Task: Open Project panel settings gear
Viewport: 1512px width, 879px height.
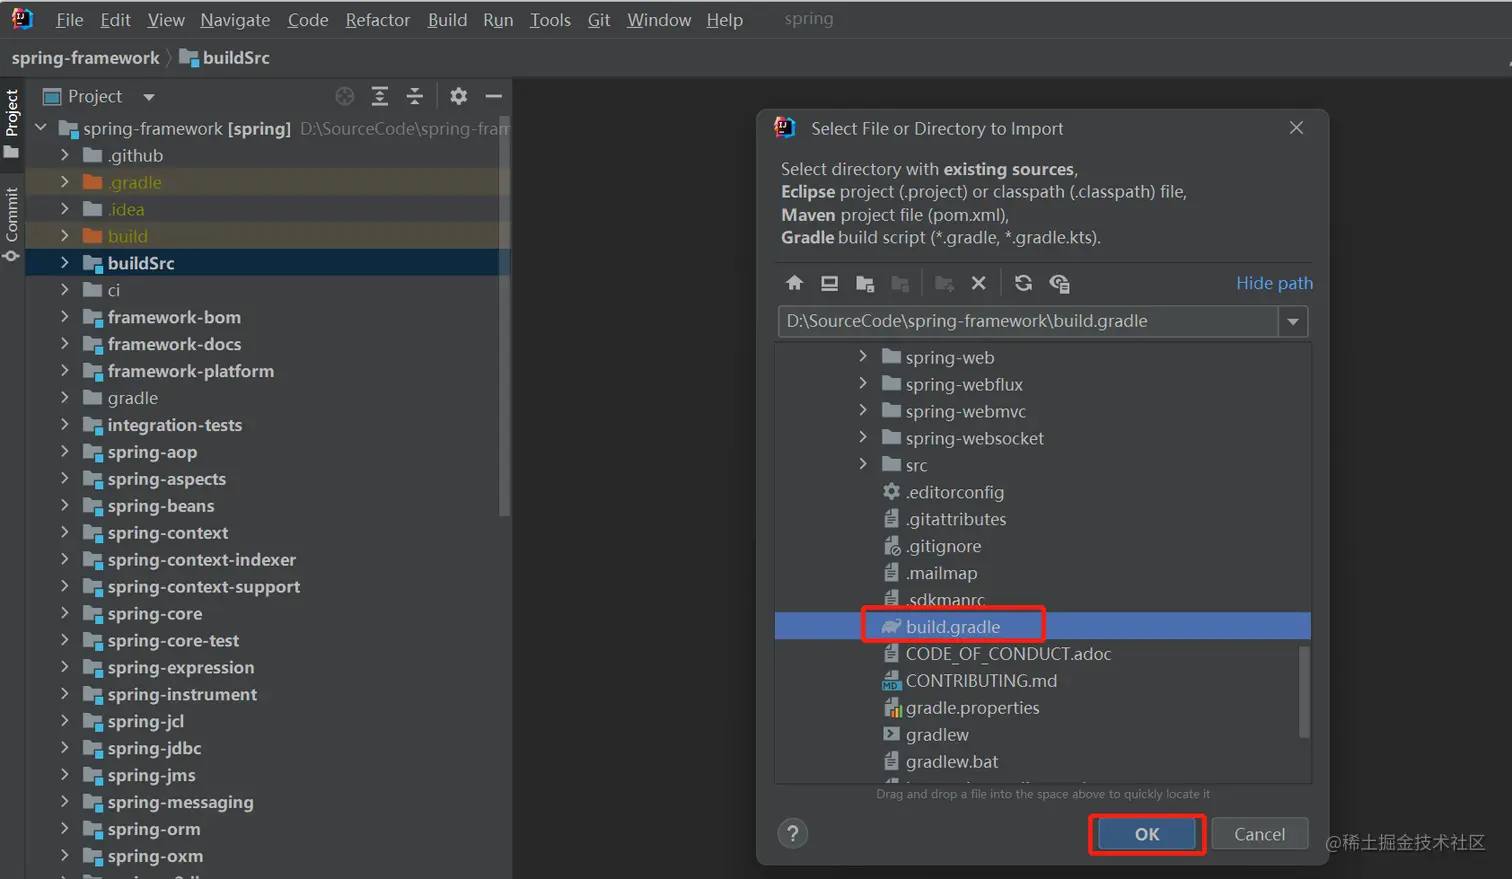Action: (458, 96)
